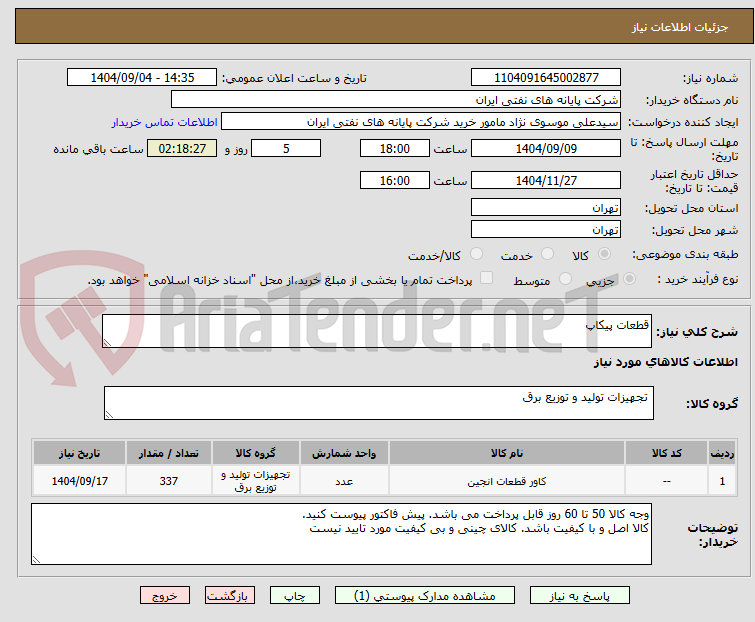This screenshot has width=755, height=622.
Task: Open اطلاعات تماس خریدار link
Action: point(165,122)
